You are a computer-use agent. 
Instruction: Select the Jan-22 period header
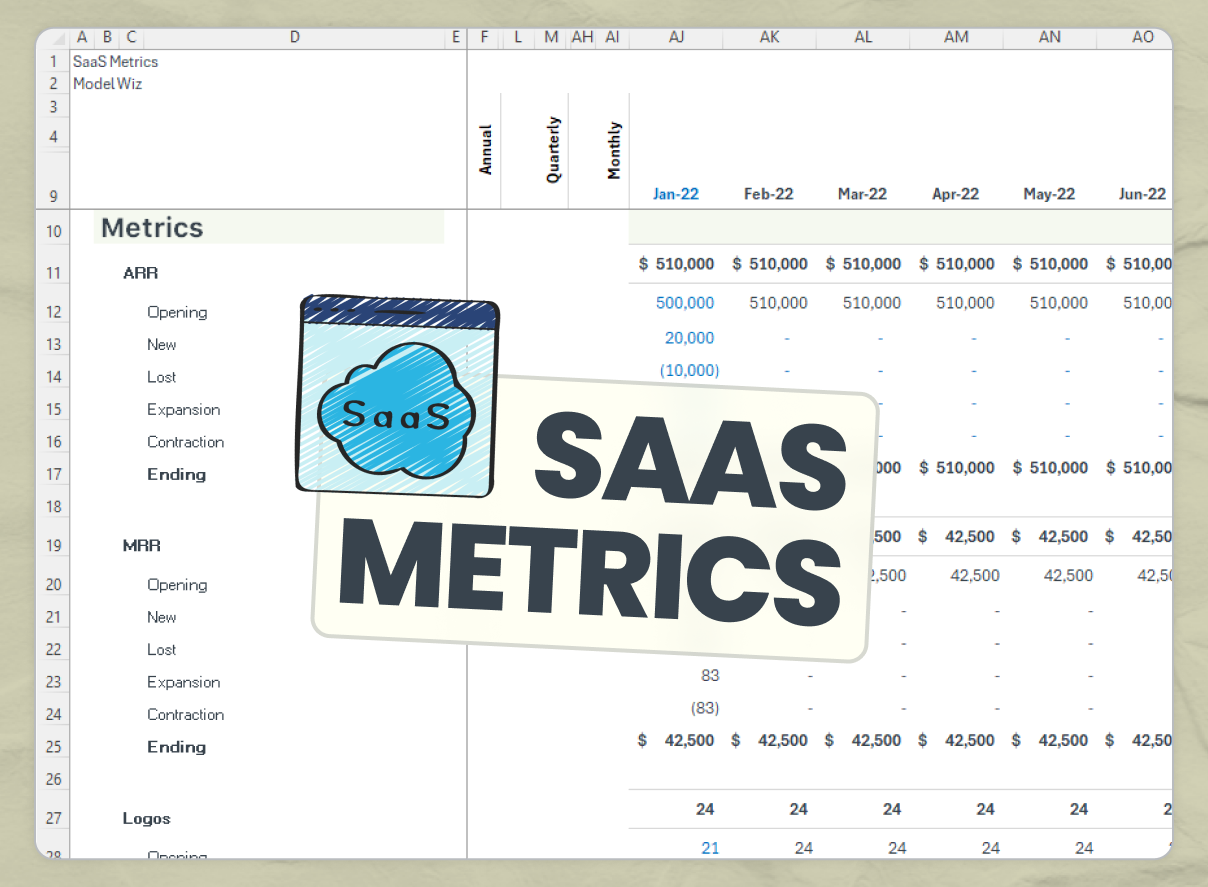pyautogui.click(x=676, y=193)
